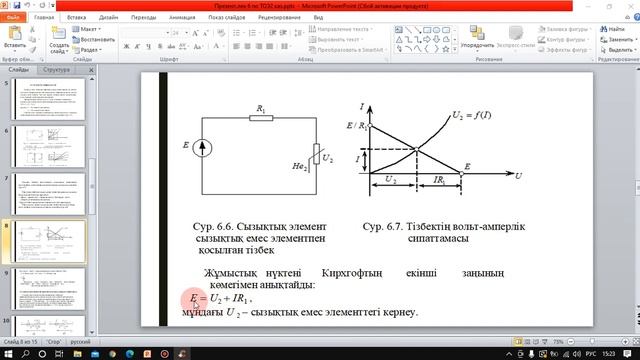Click the numbered list icon
Viewport: 640px width, 360px height.
point(253,33)
